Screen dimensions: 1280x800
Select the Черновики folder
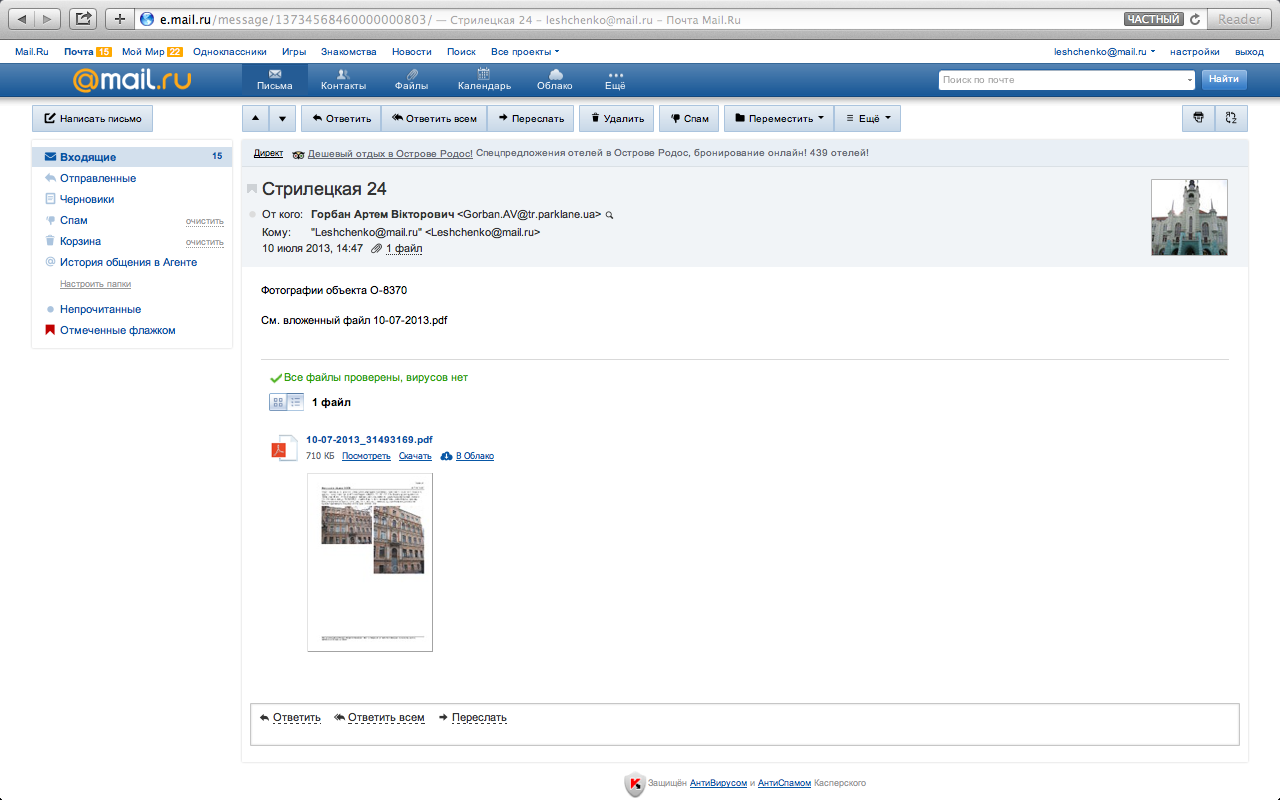86,199
